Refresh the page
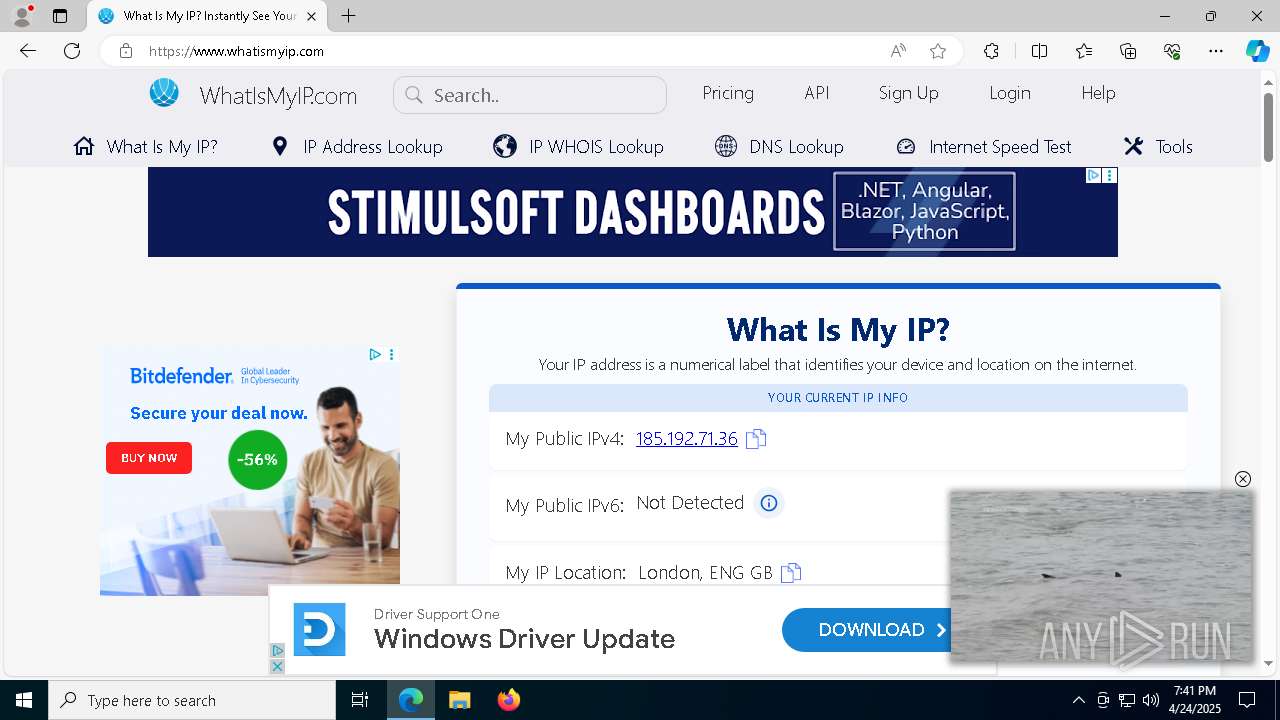This screenshot has width=1280, height=720. [72, 51]
